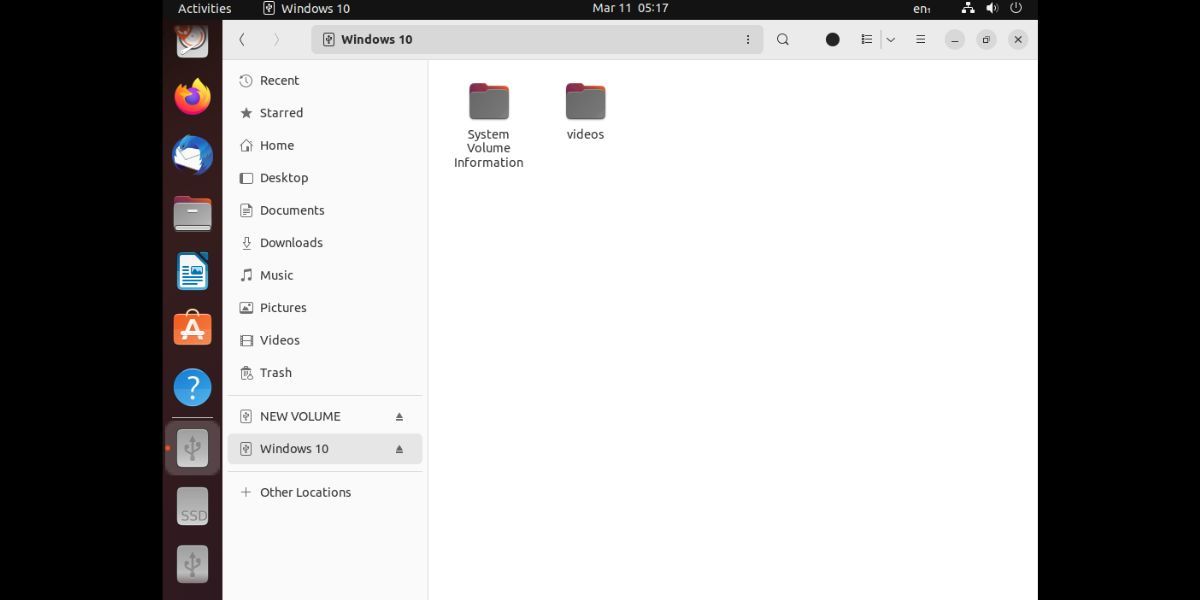
Task: Launch Thunderbird Mail from the dock
Action: 193,155
